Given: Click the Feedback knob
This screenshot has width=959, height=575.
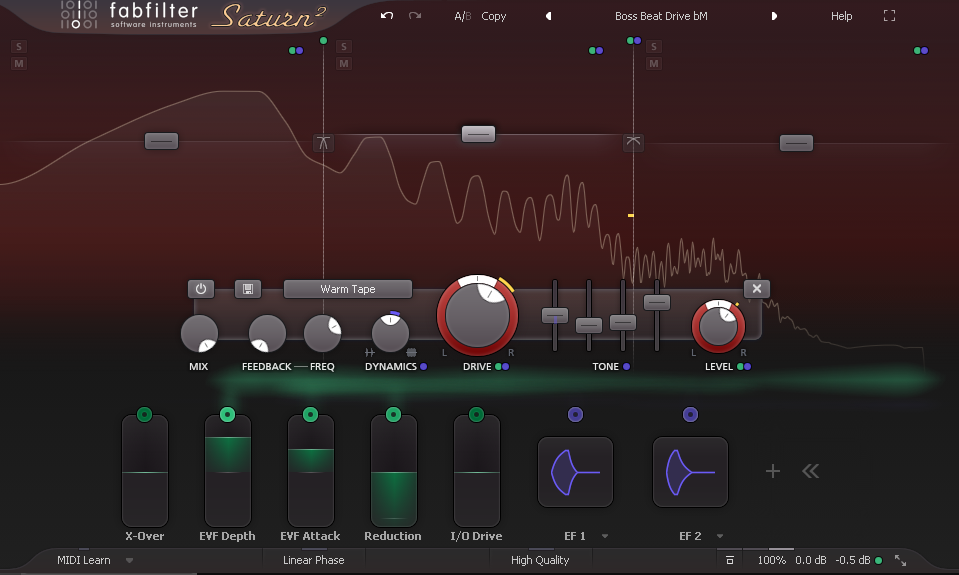Looking at the screenshot, I should [x=267, y=334].
